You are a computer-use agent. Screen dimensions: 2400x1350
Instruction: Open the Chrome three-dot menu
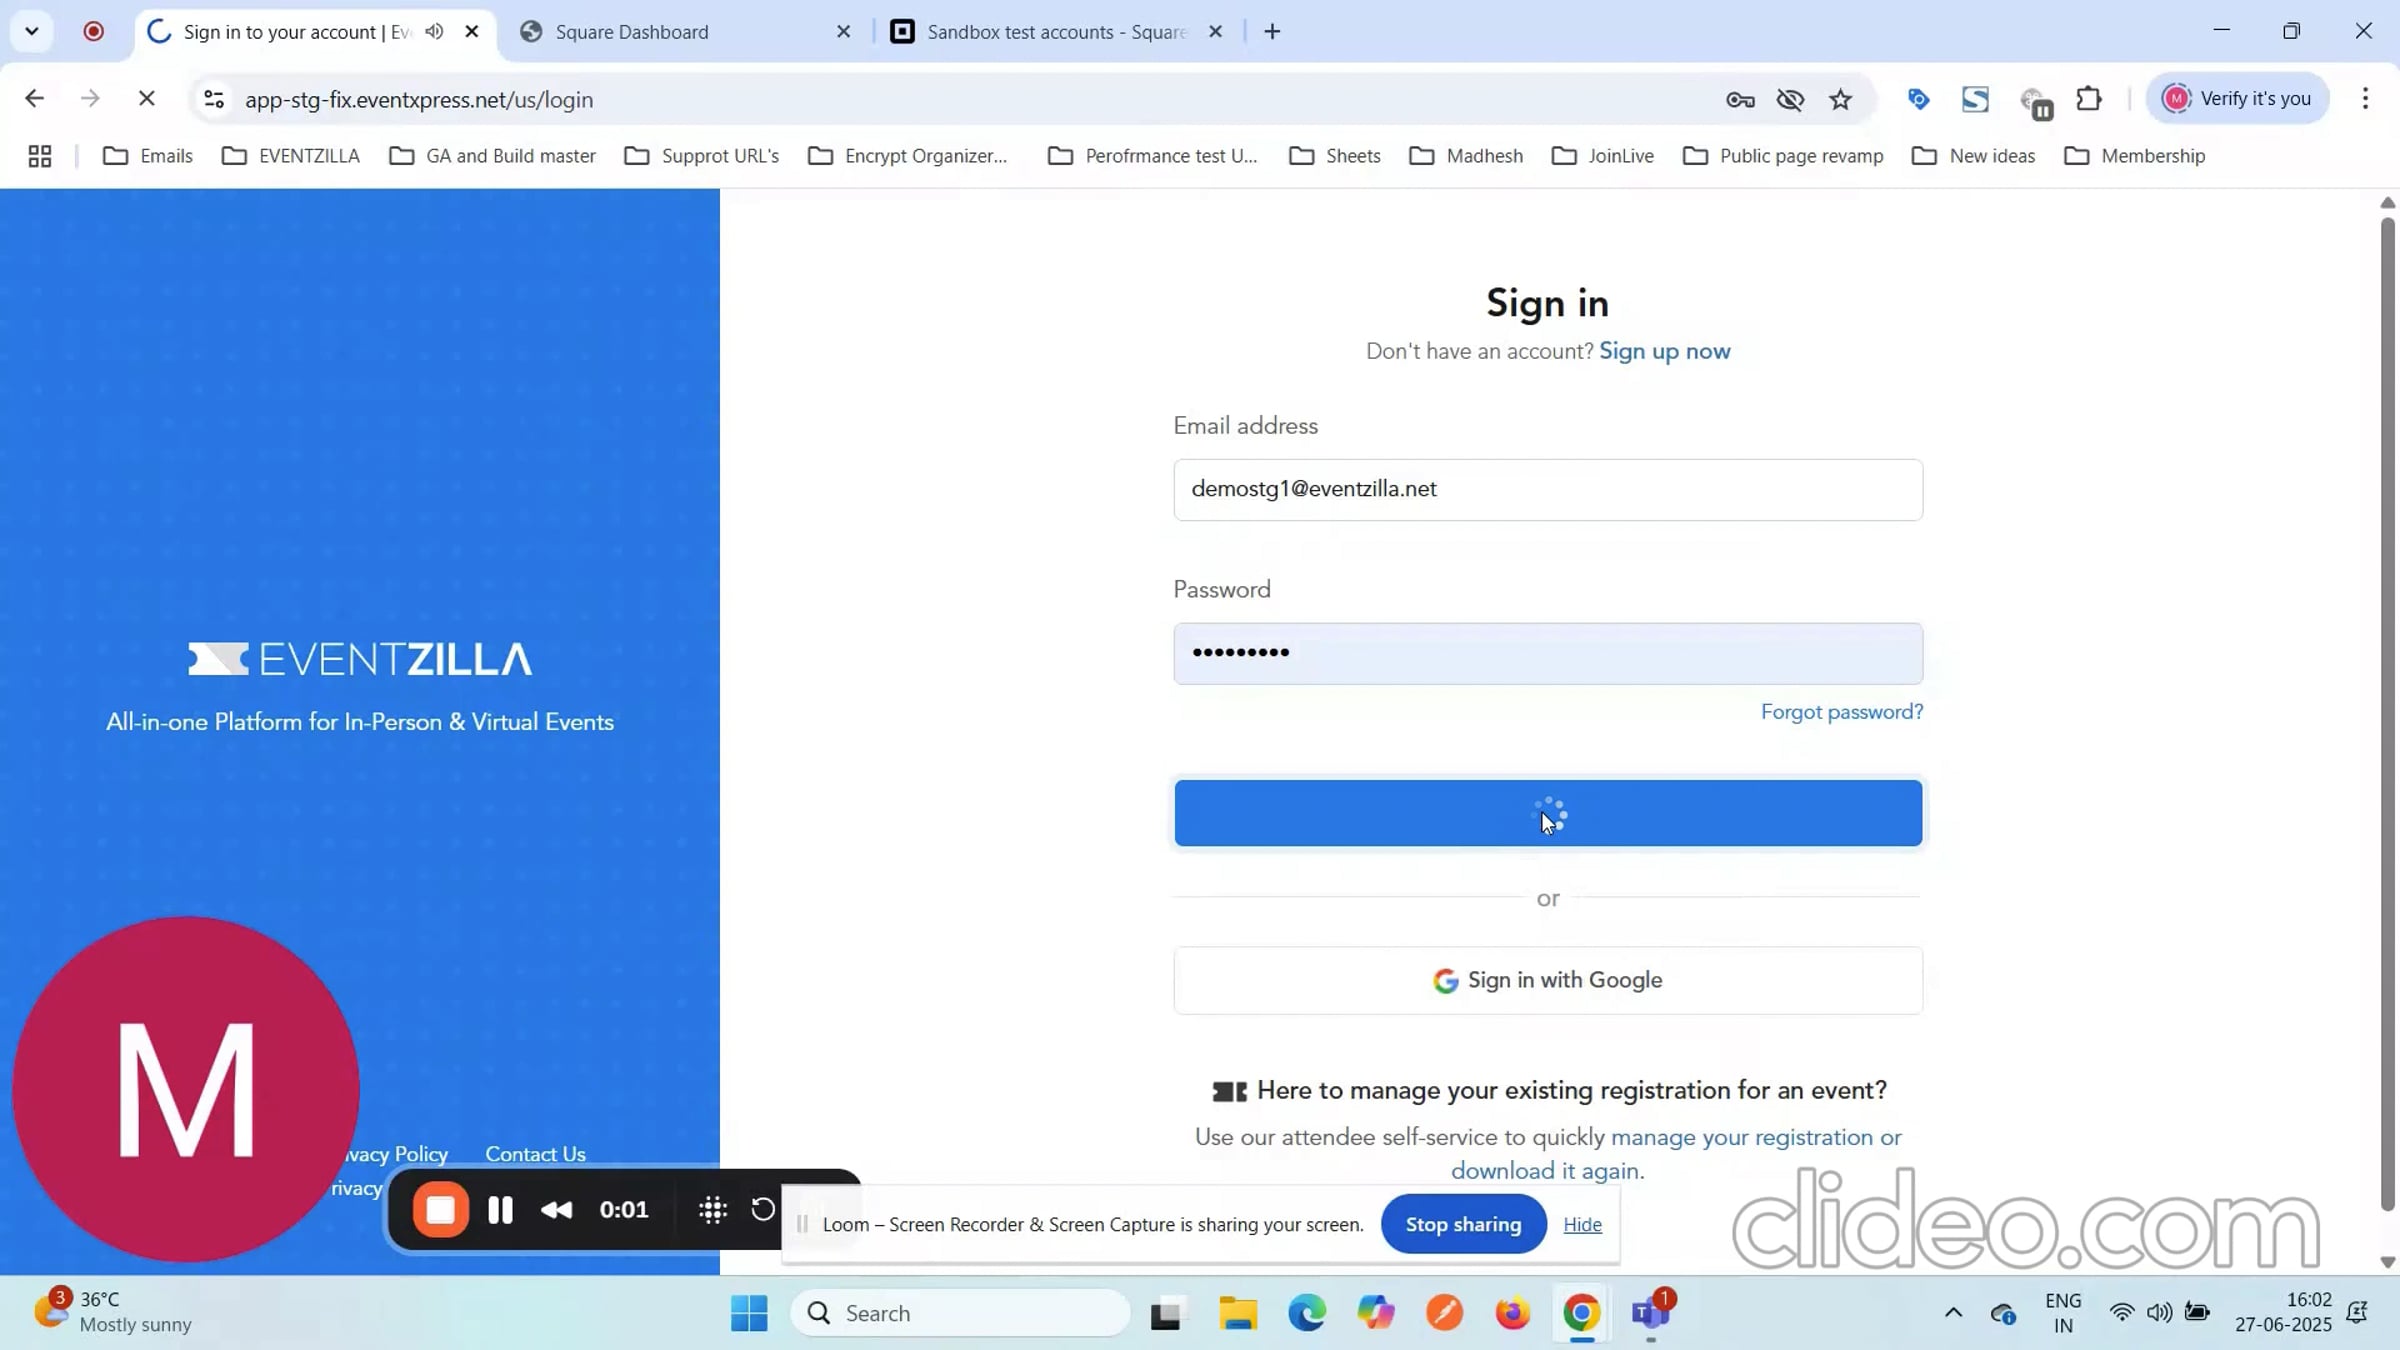[2366, 99]
